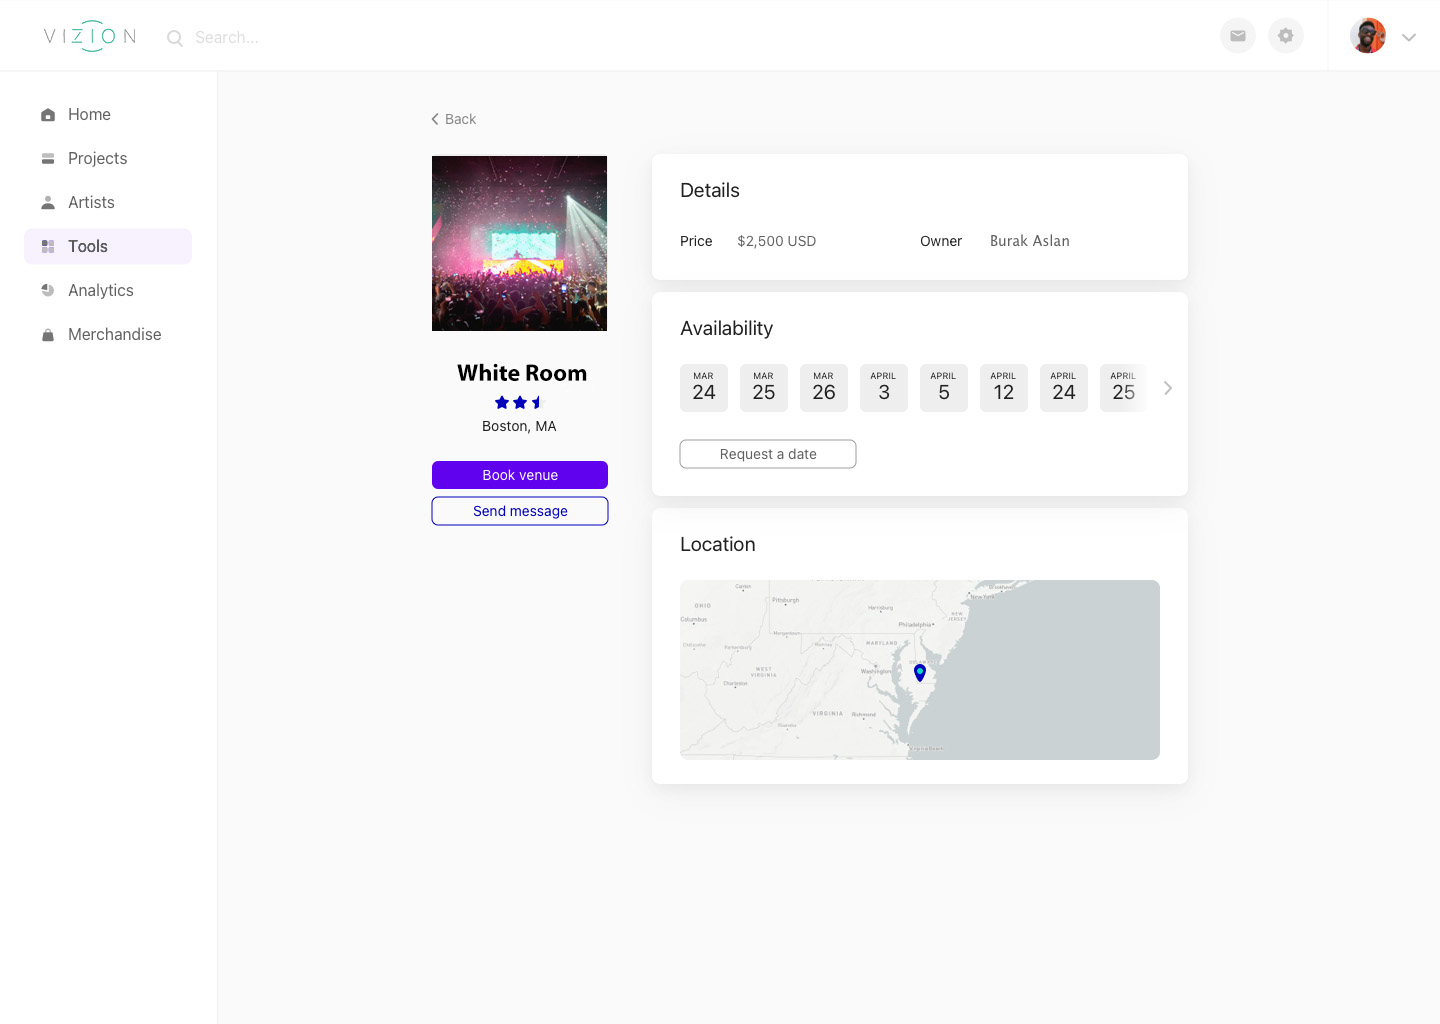Click the Projects sidebar icon

[x=48, y=159]
